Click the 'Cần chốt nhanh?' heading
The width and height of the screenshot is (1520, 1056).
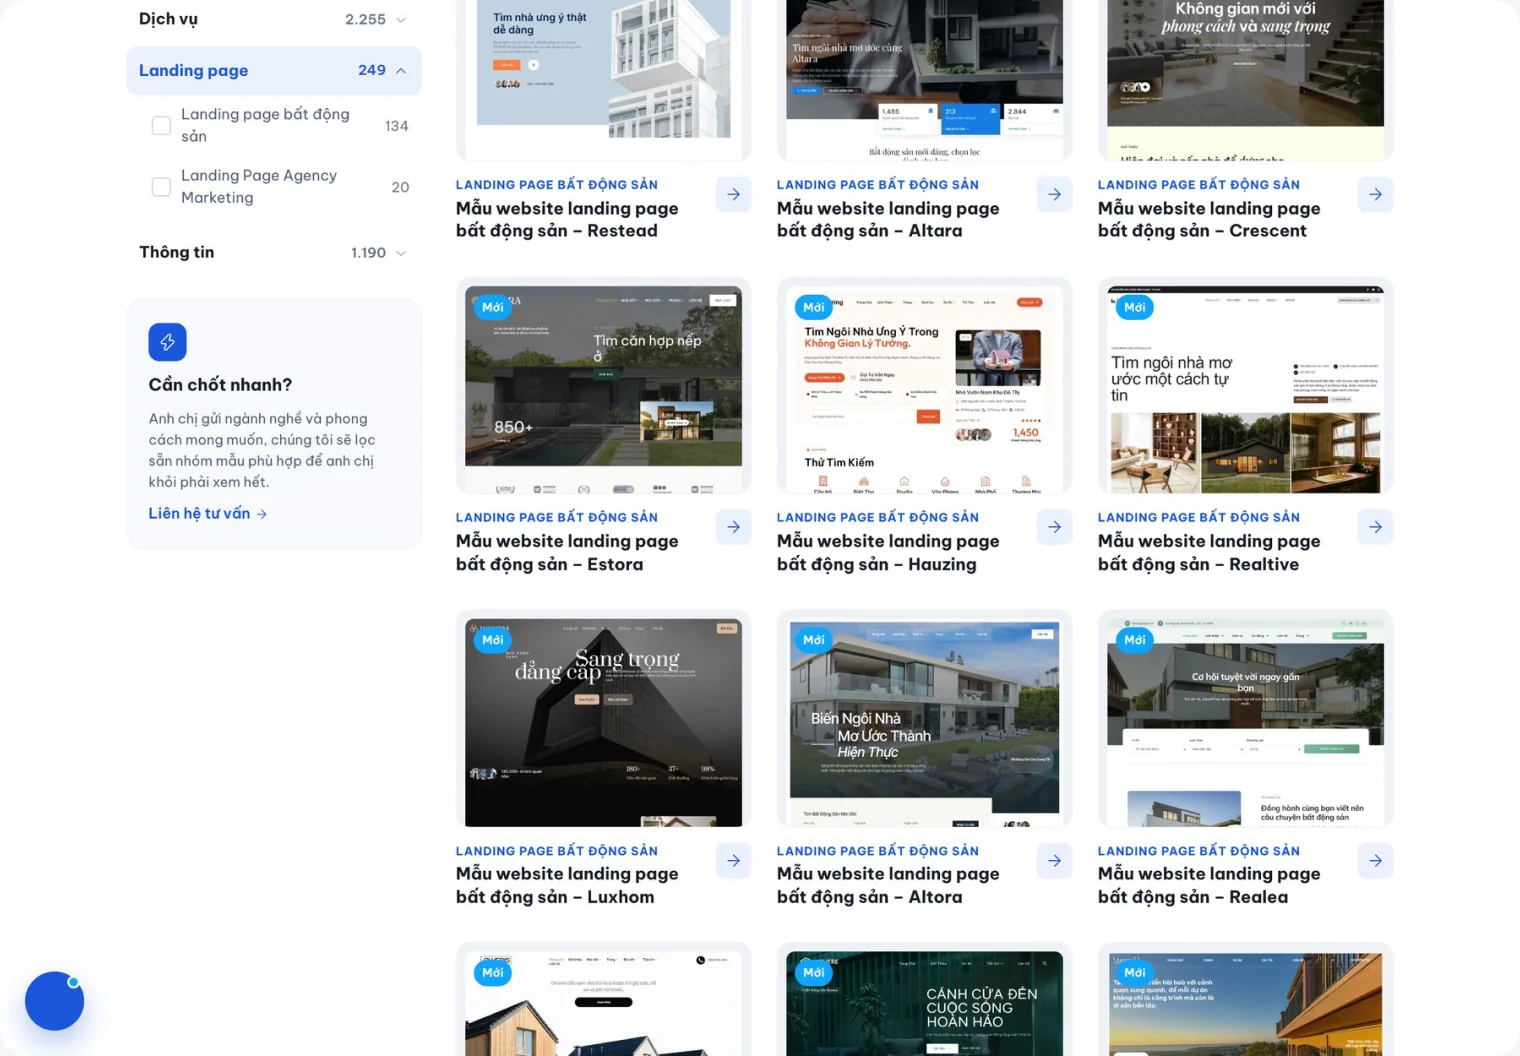(x=220, y=385)
